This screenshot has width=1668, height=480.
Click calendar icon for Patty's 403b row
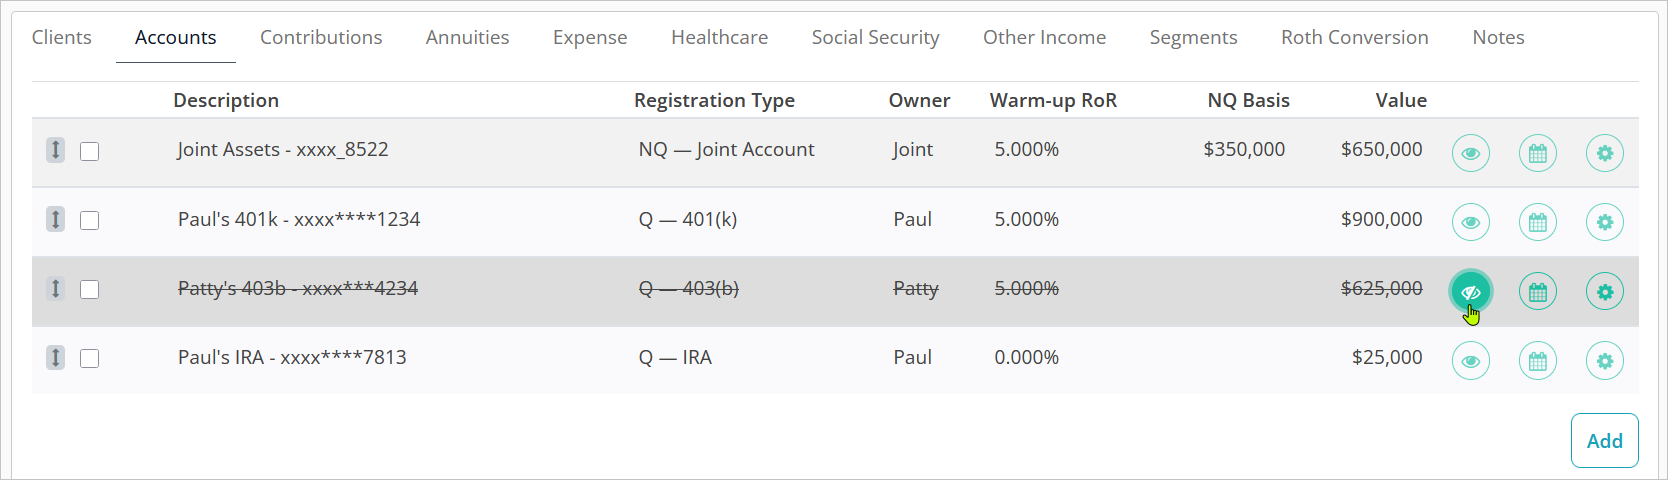tap(1537, 292)
